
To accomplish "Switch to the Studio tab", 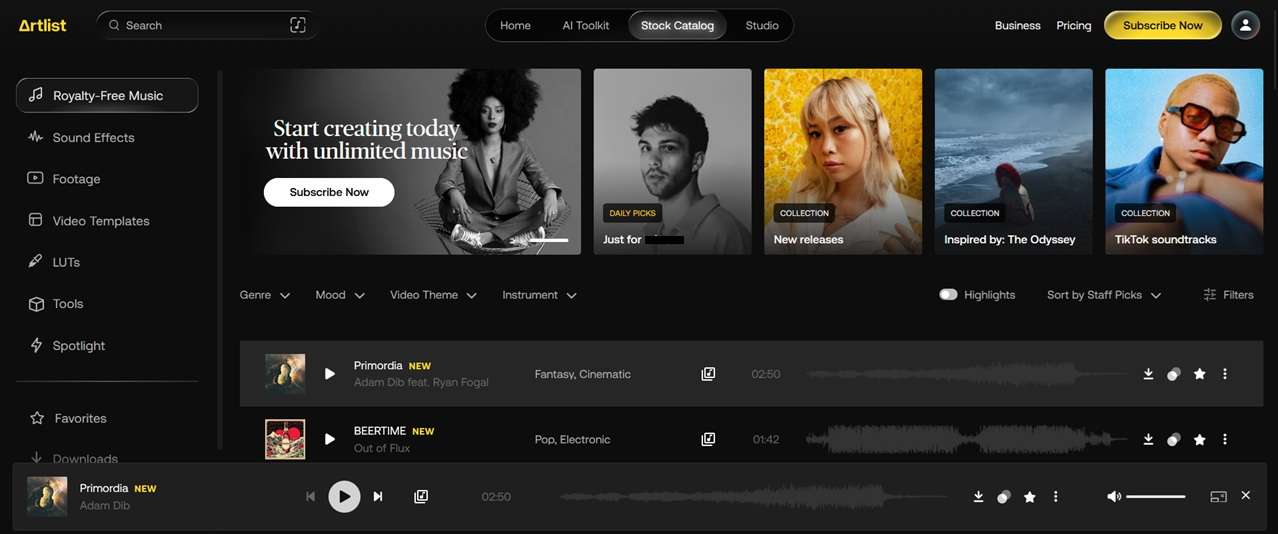I will point(762,25).
